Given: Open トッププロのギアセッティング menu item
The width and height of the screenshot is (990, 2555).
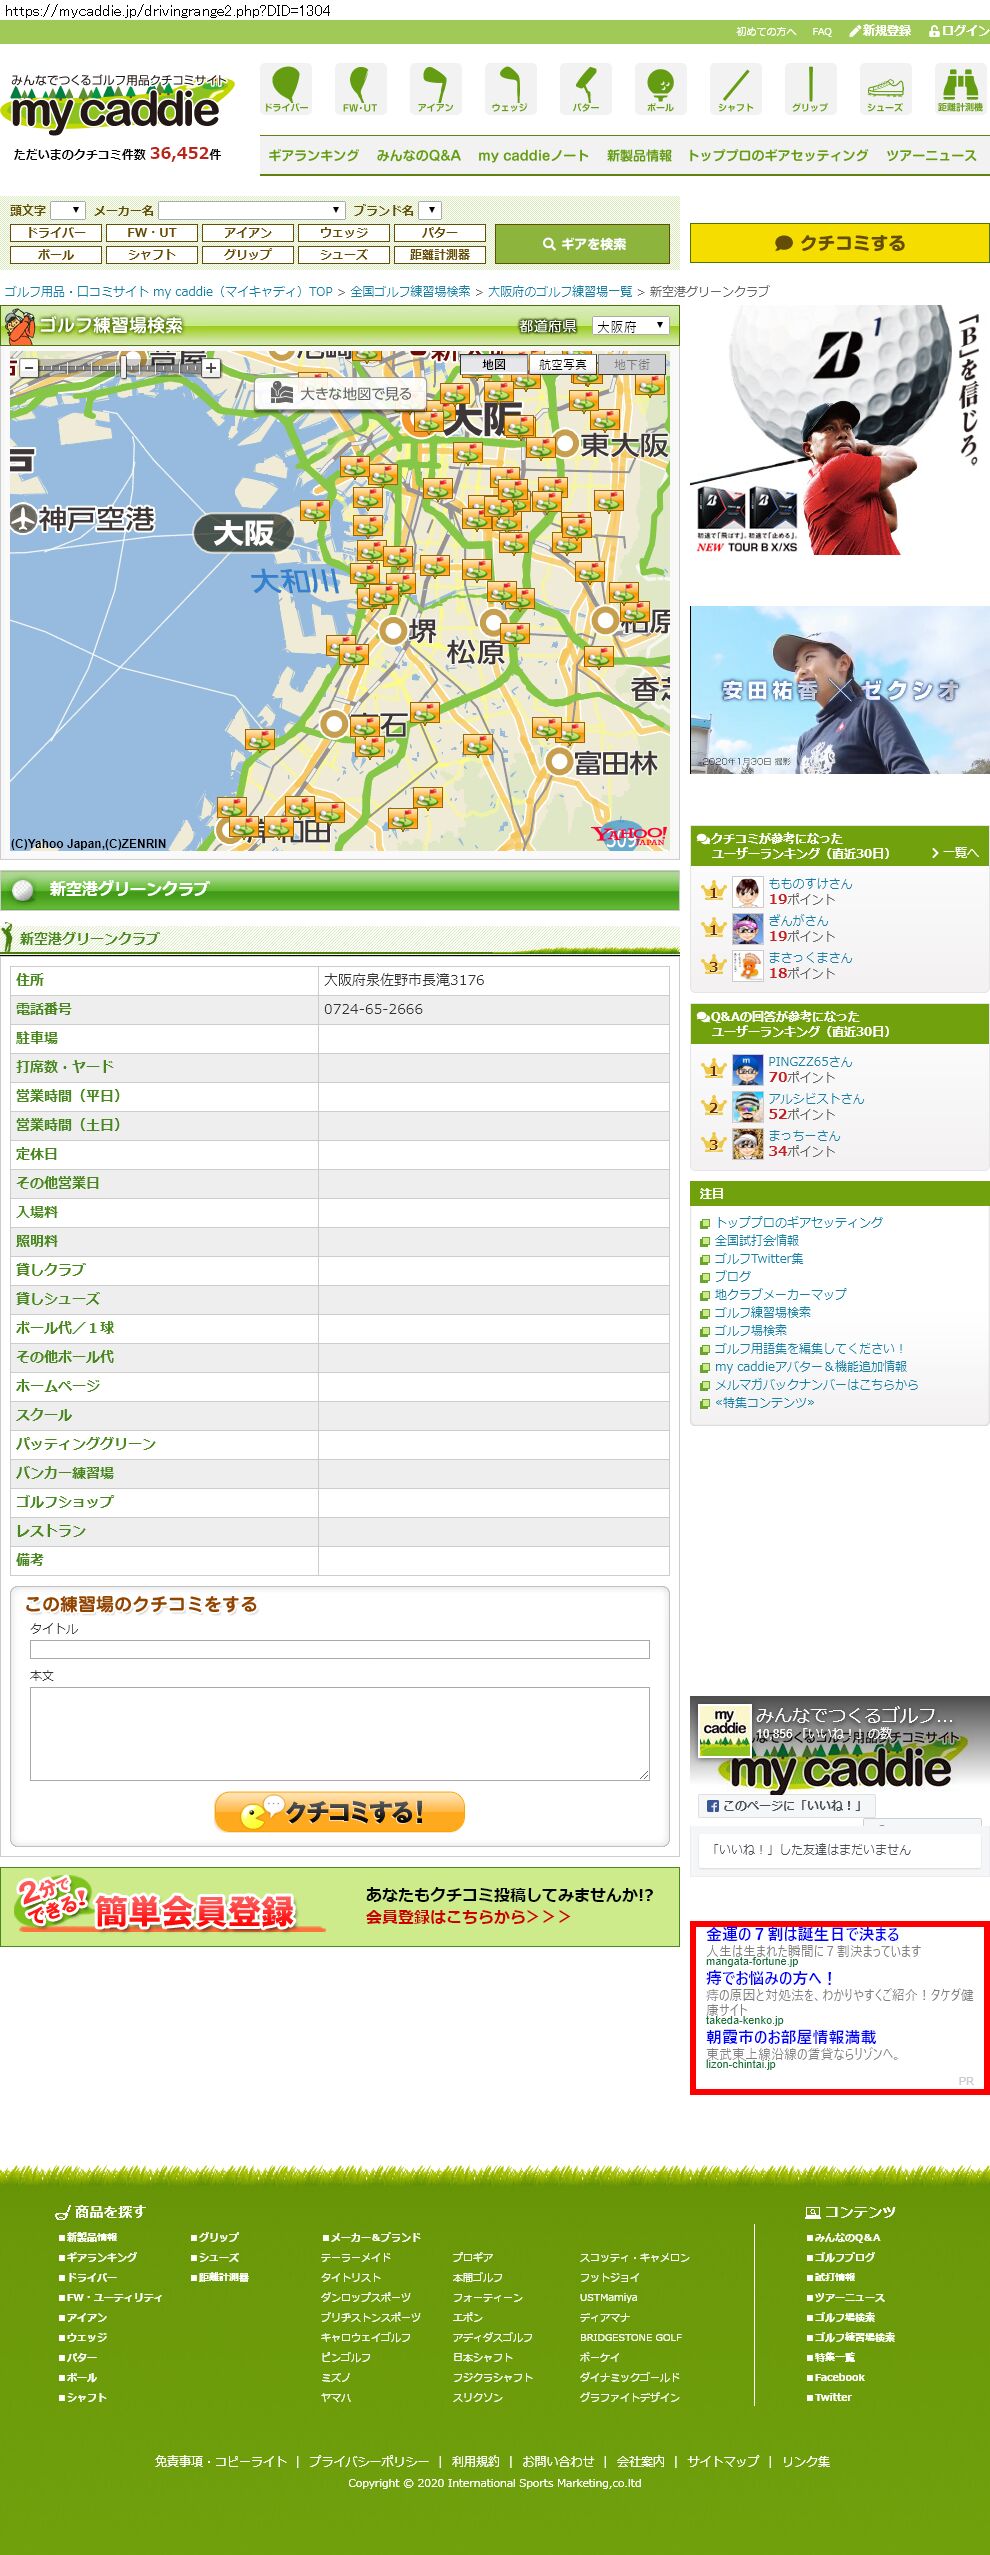Looking at the screenshot, I should click(778, 156).
